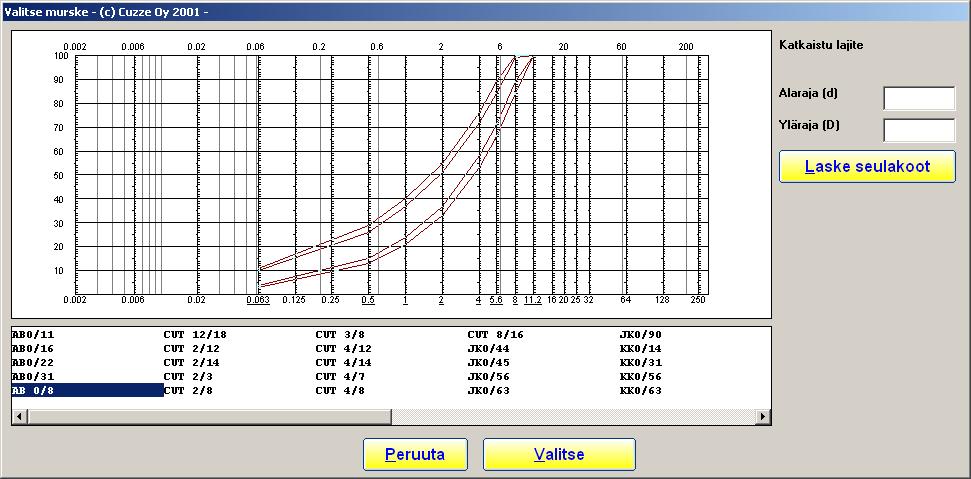
Task: Select CUT 4/7 in the list
Action: tap(340, 377)
